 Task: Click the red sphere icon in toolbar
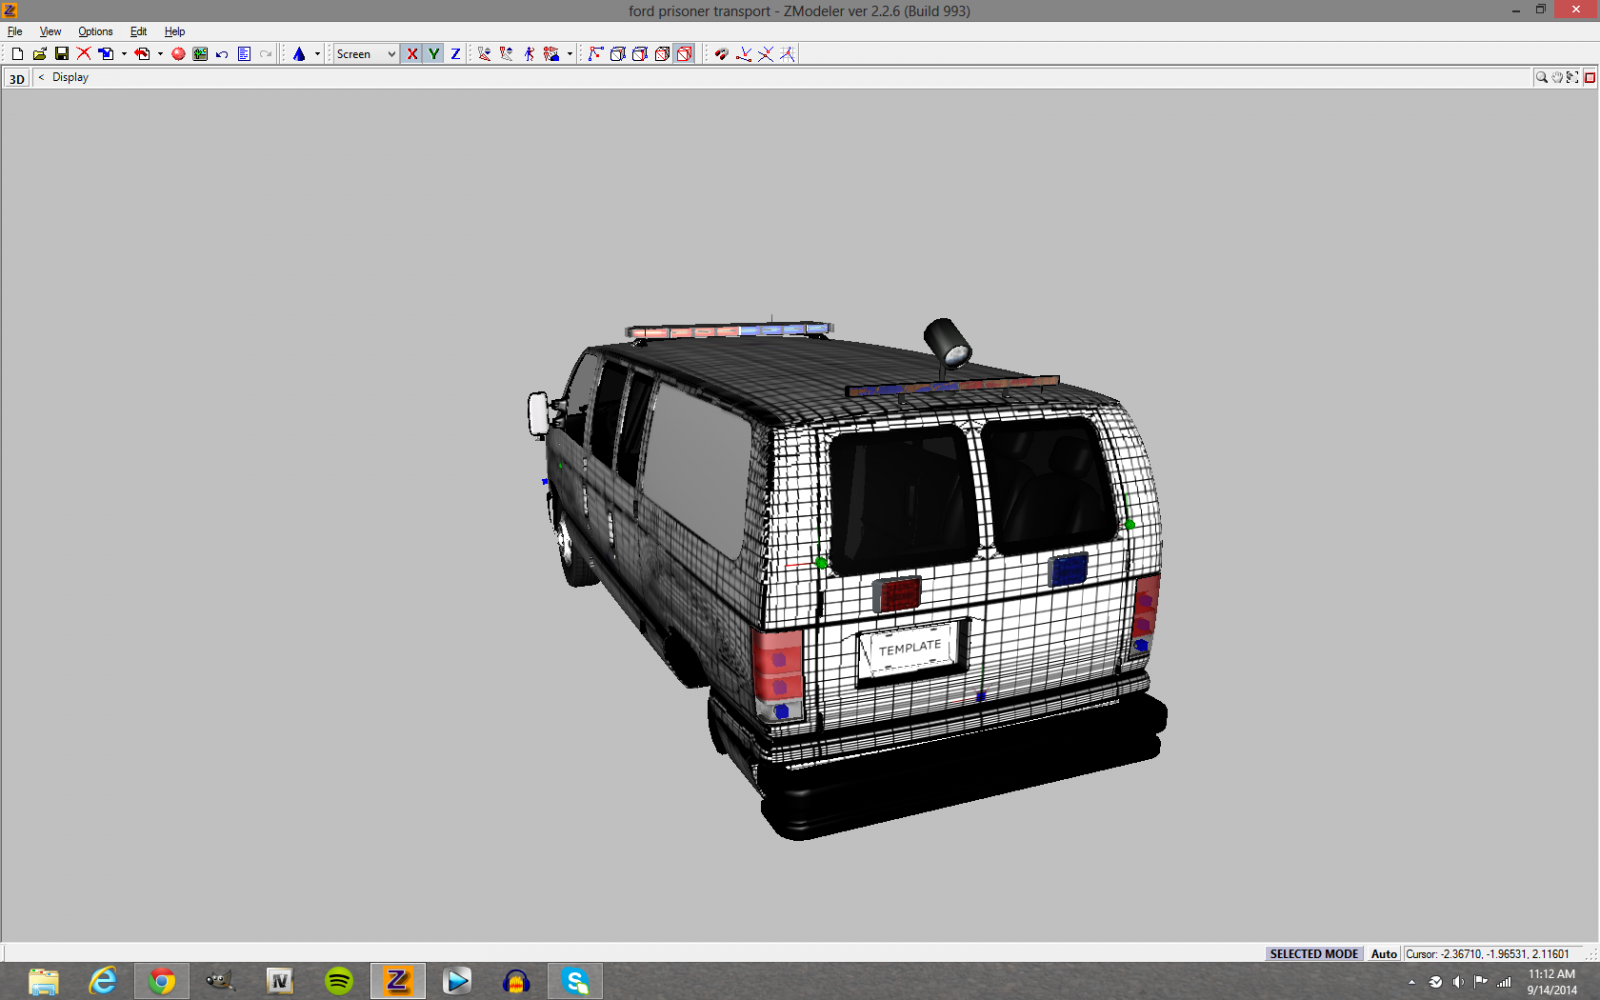[x=178, y=54]
